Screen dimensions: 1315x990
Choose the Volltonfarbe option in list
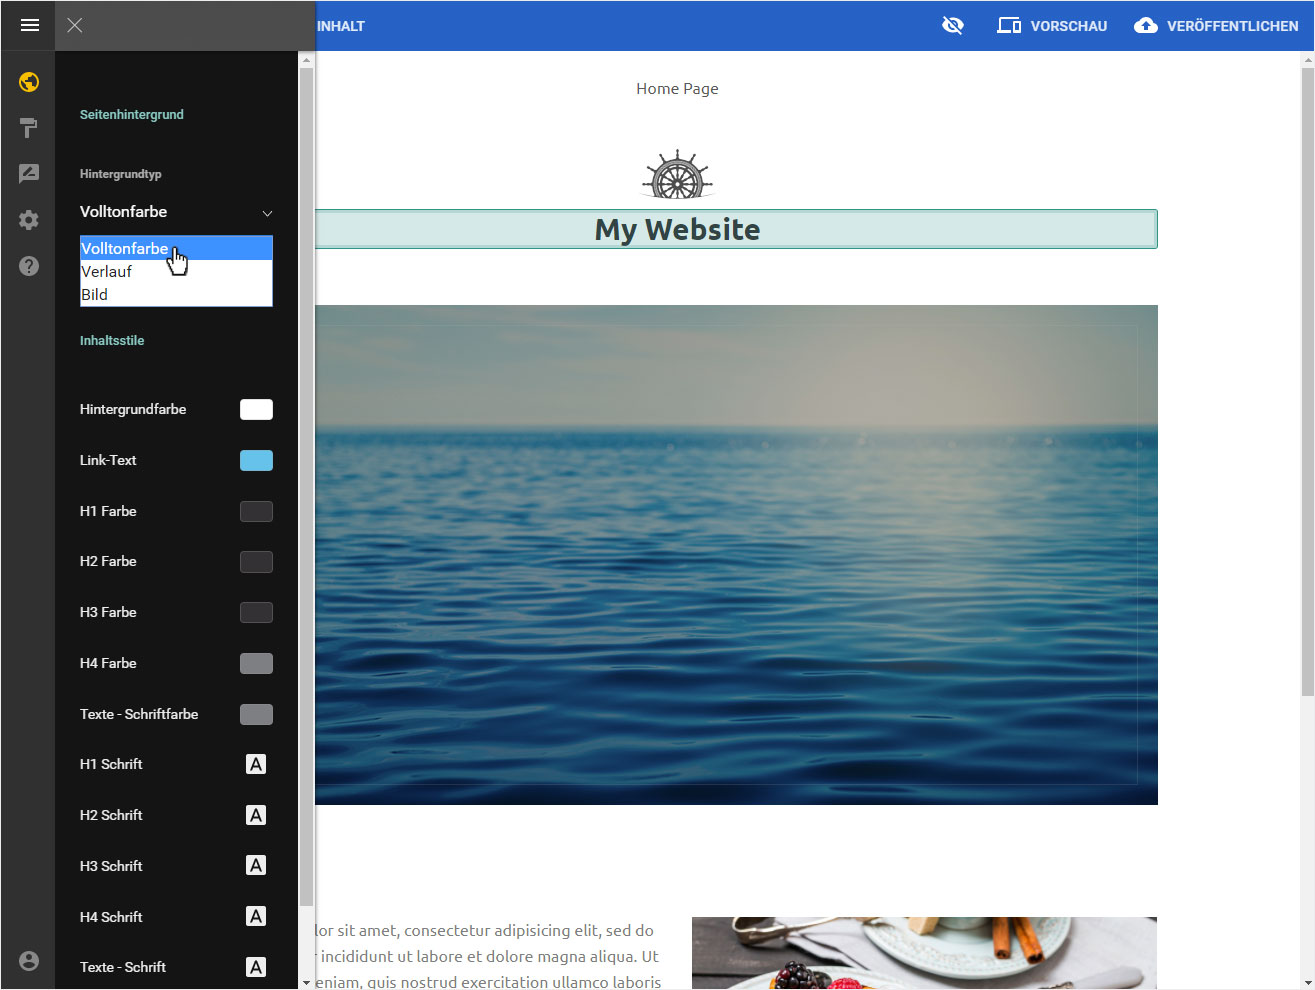[176, 248]
